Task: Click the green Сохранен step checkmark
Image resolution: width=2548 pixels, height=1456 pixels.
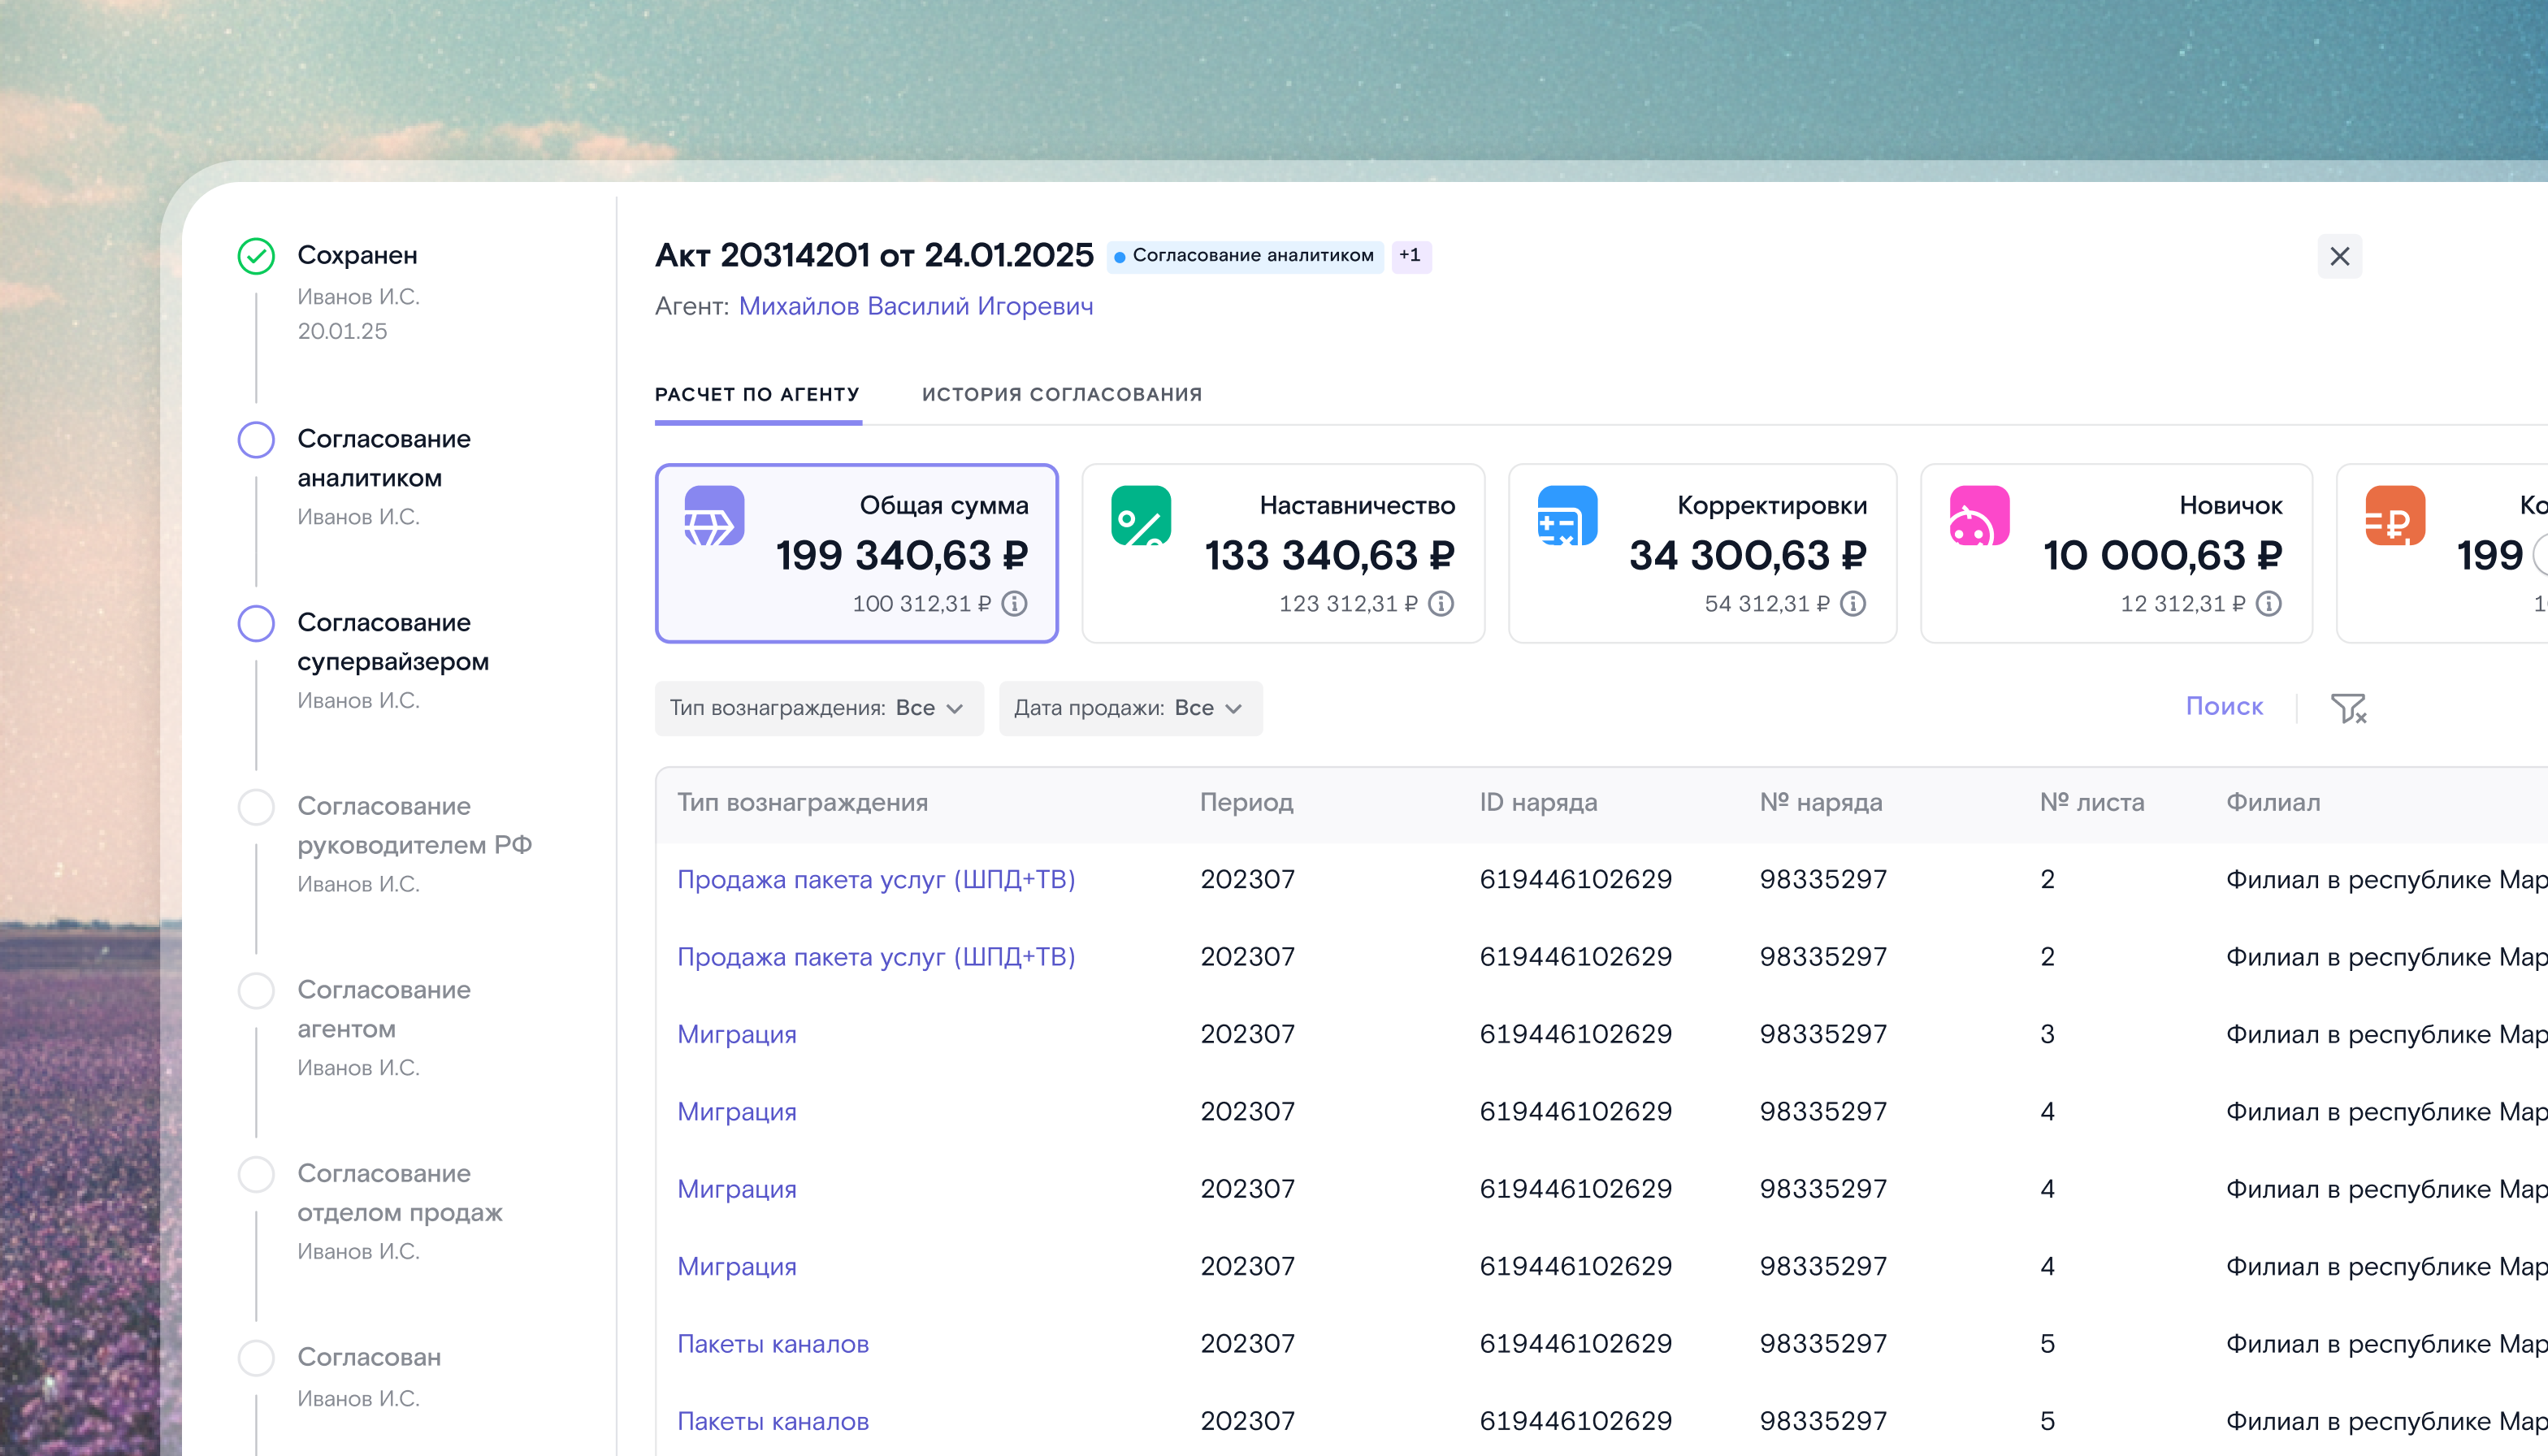Action: pyautogui.click(x=256, y=256)
